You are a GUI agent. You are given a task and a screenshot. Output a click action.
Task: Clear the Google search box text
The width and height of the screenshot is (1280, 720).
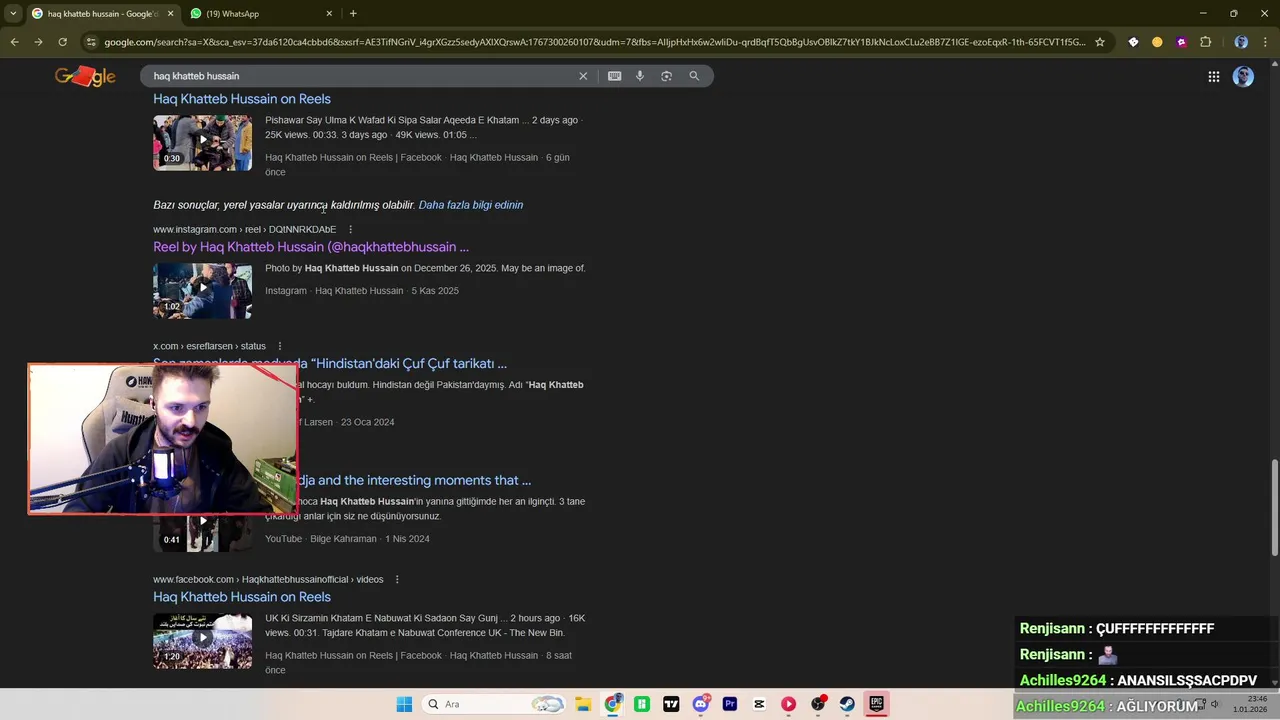pyautogui.click(x=583, y=76)
